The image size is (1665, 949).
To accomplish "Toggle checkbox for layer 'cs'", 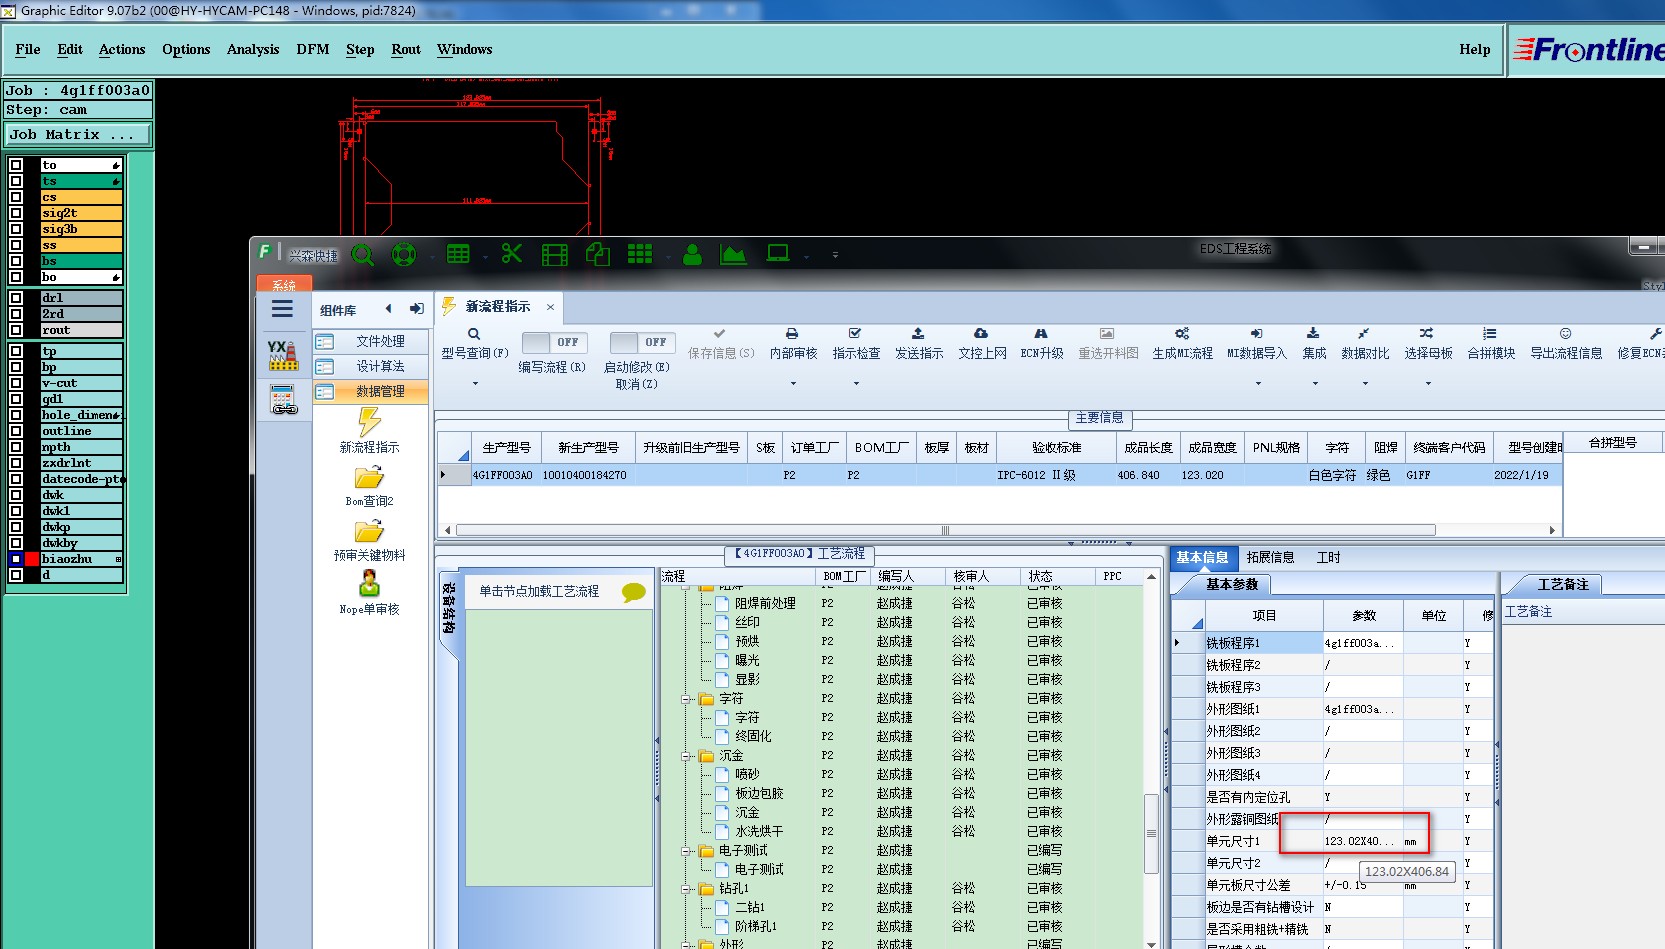I will [16, 197].
